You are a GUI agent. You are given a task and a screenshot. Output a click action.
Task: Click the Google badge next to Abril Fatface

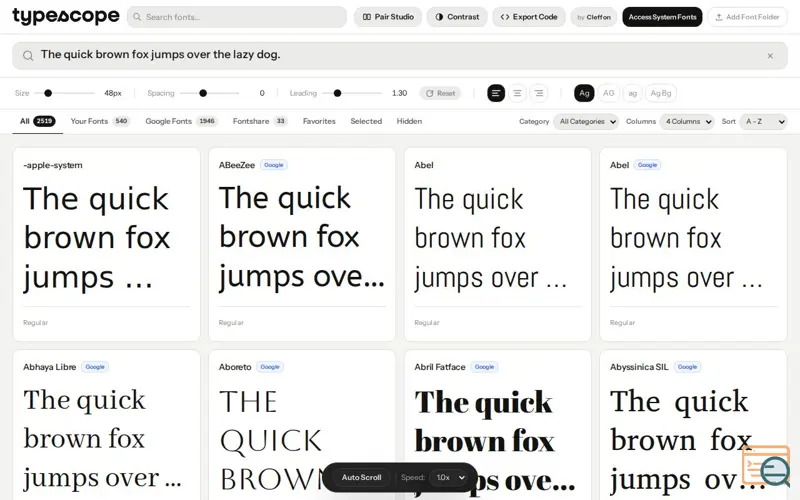[x=484, y=367]
